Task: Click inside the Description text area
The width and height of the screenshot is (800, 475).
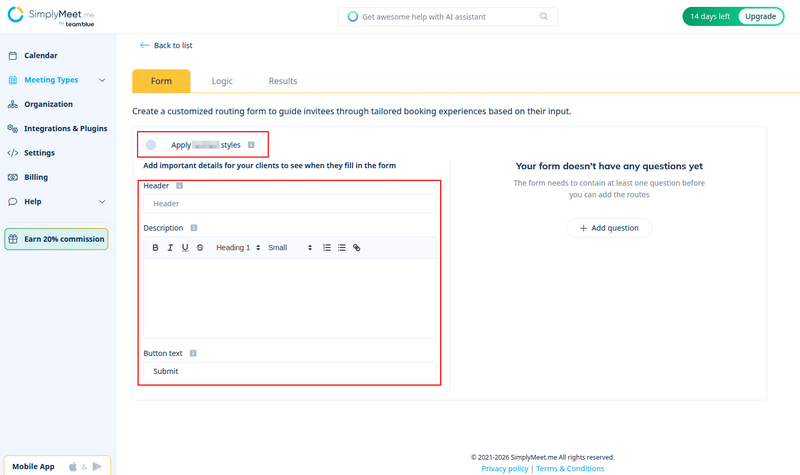Action: pos(290,298)
